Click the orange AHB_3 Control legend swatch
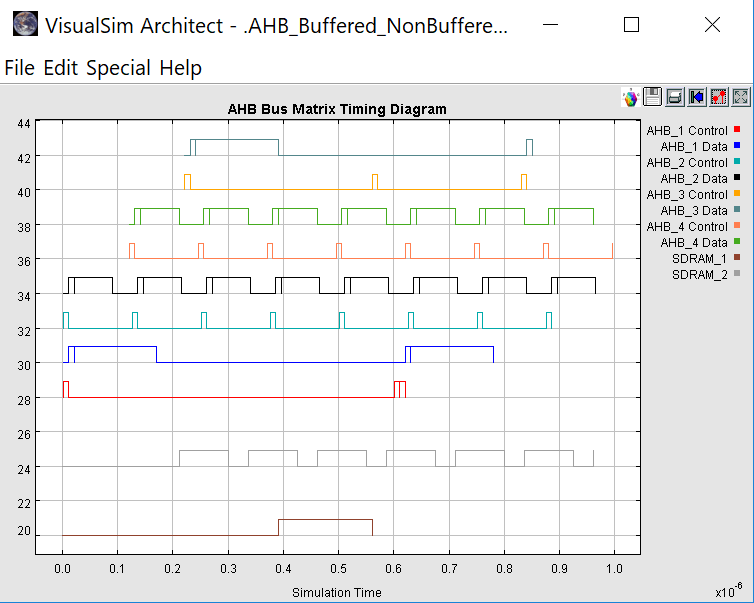The image size is (754, 603). click(737, 194)
